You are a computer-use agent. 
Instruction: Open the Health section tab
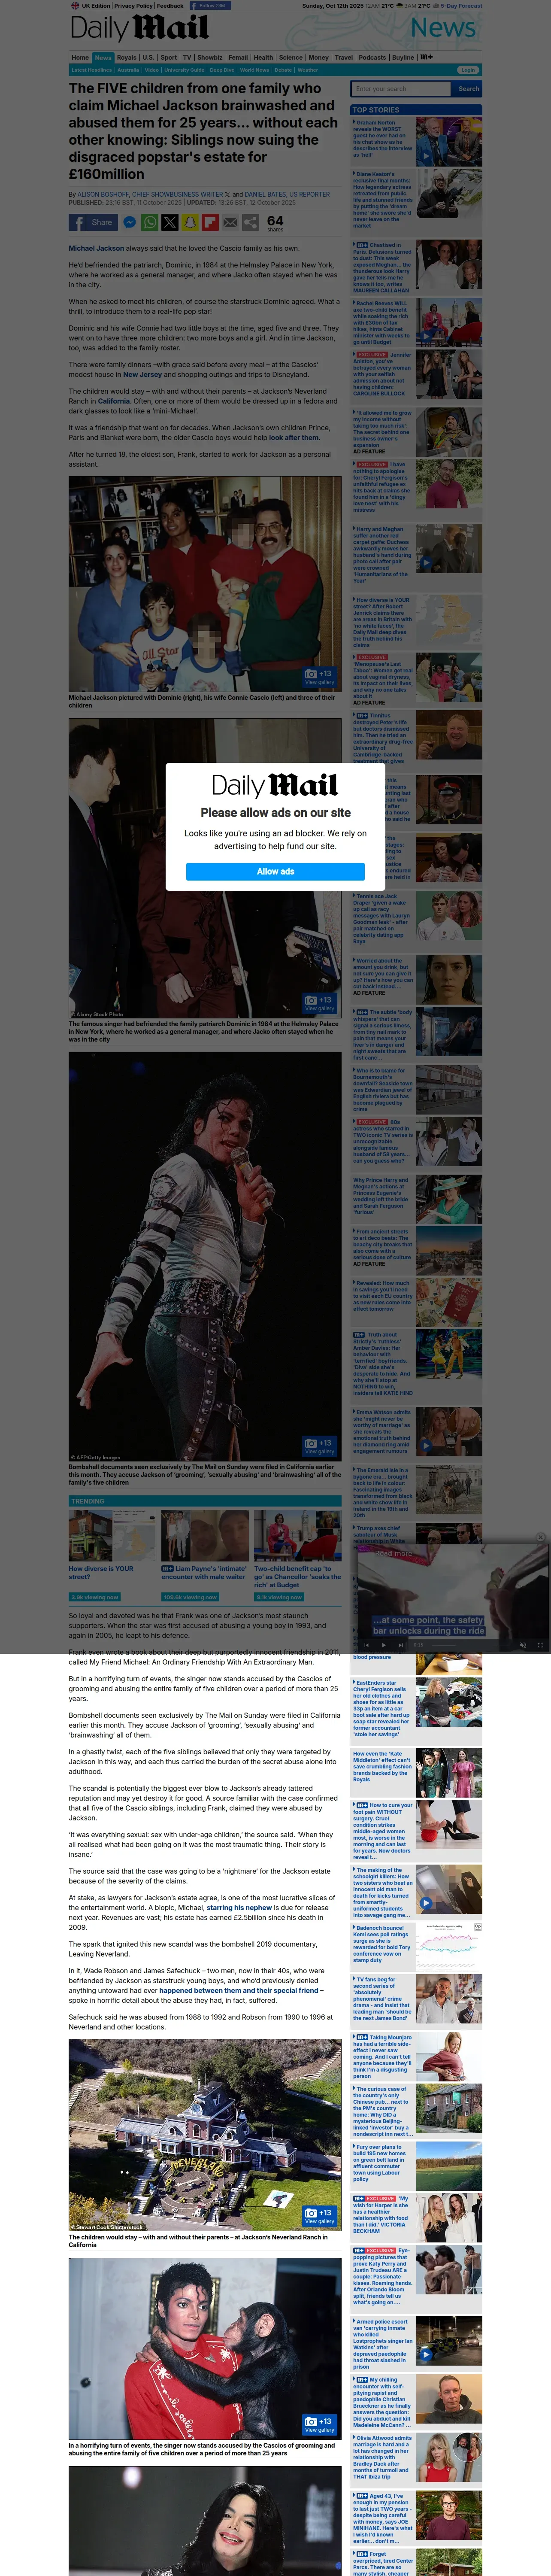(x=263, y=57)
